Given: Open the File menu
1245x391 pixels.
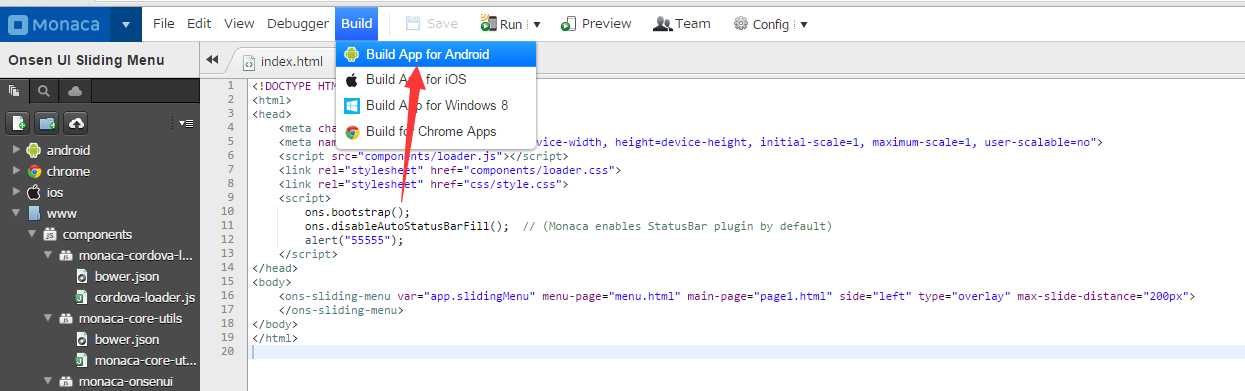Looking at the screenshot, I should [163, 23].
